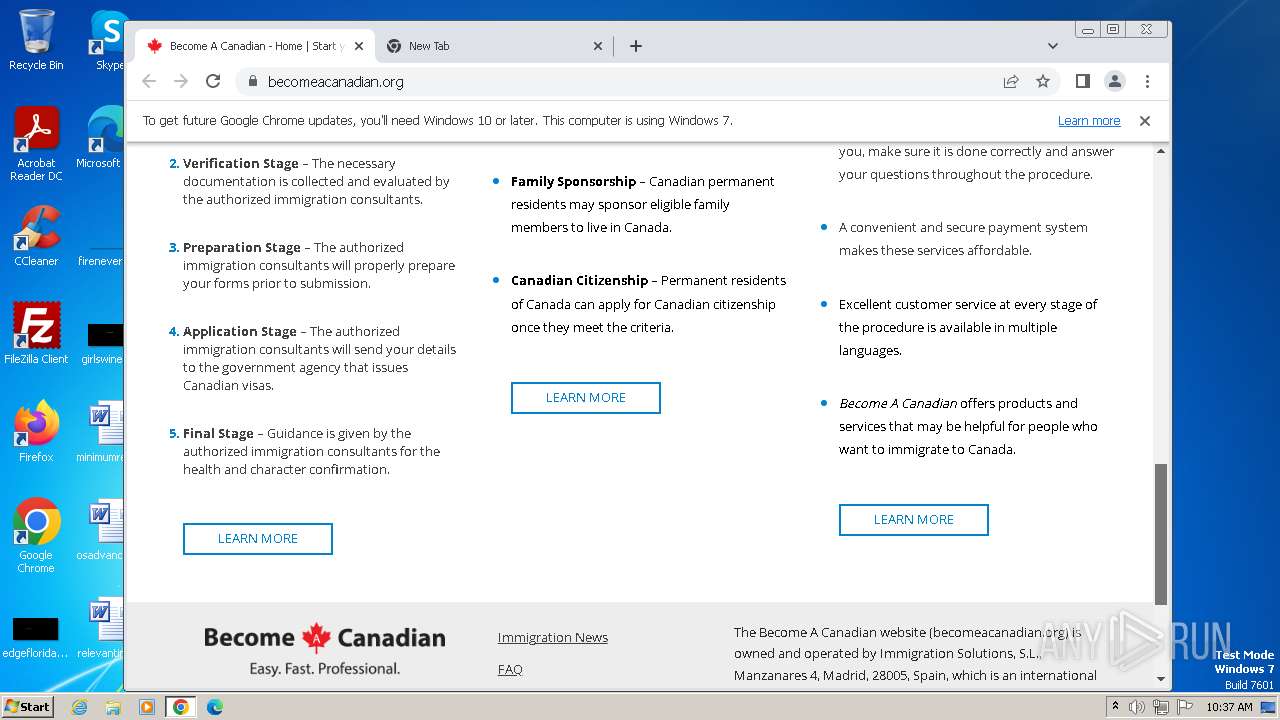This screenshot has width=1280, height=720.
Task: Launch Acrobat Reader DC from desktop
Action: tap(36, 144)
